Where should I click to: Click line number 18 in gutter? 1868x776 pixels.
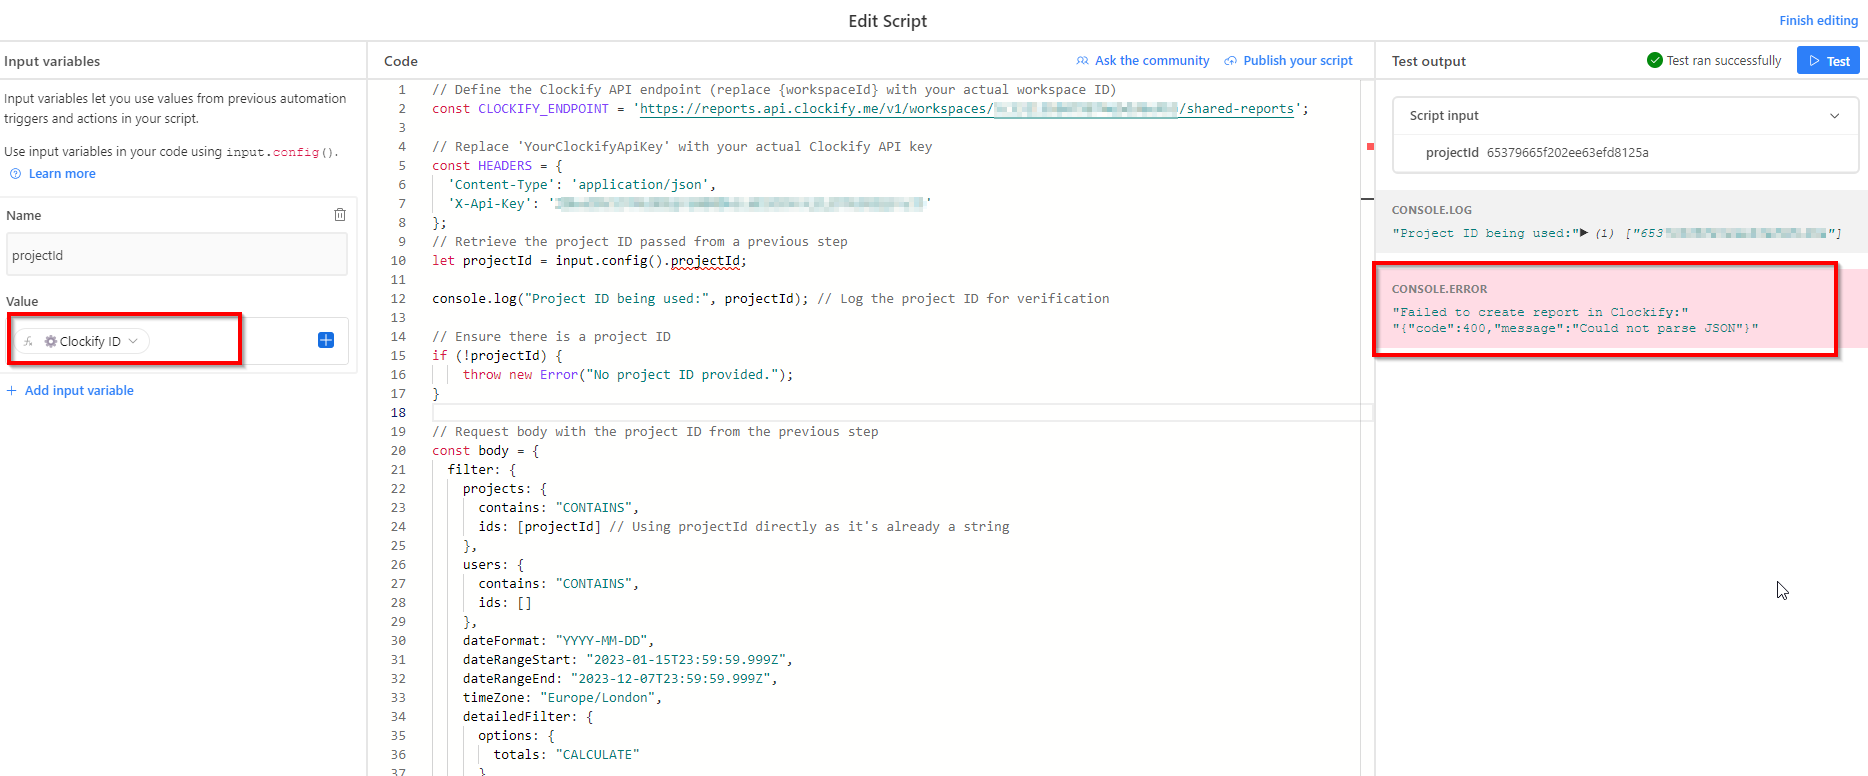tap(398, 413)
